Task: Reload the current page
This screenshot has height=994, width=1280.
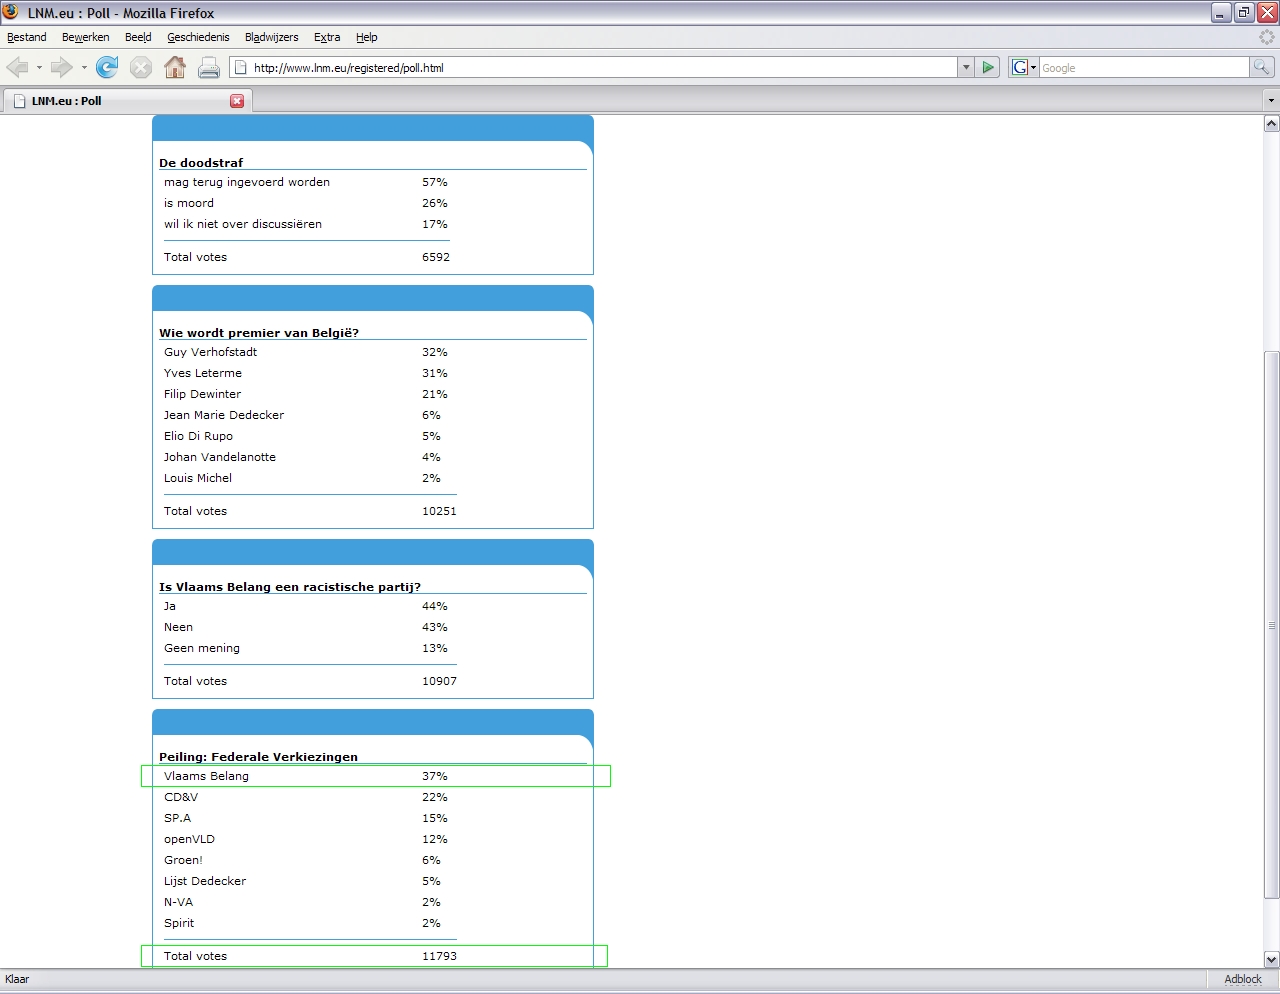Action: tap(107, 68)
